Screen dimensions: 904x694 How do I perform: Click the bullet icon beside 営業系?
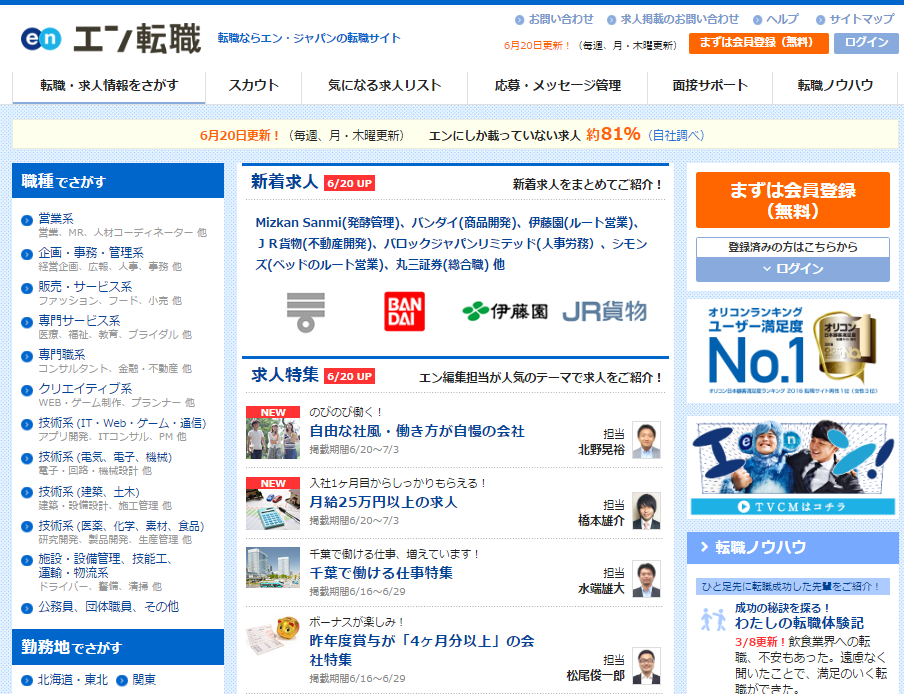27,220
